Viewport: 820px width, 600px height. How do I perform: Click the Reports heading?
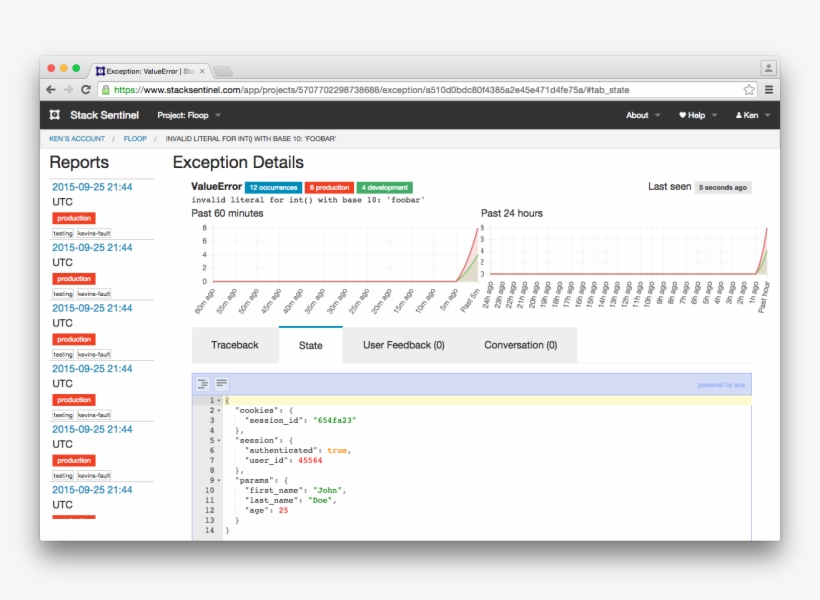(79, 162)
